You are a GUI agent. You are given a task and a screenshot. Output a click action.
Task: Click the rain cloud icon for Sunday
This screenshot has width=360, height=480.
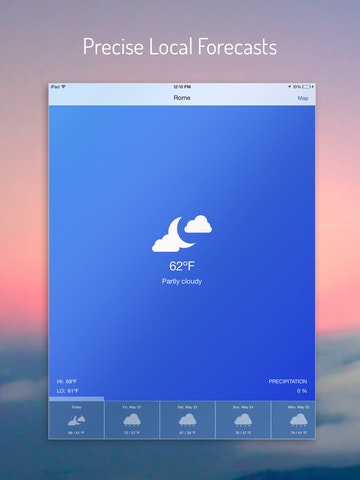[243, 420]
